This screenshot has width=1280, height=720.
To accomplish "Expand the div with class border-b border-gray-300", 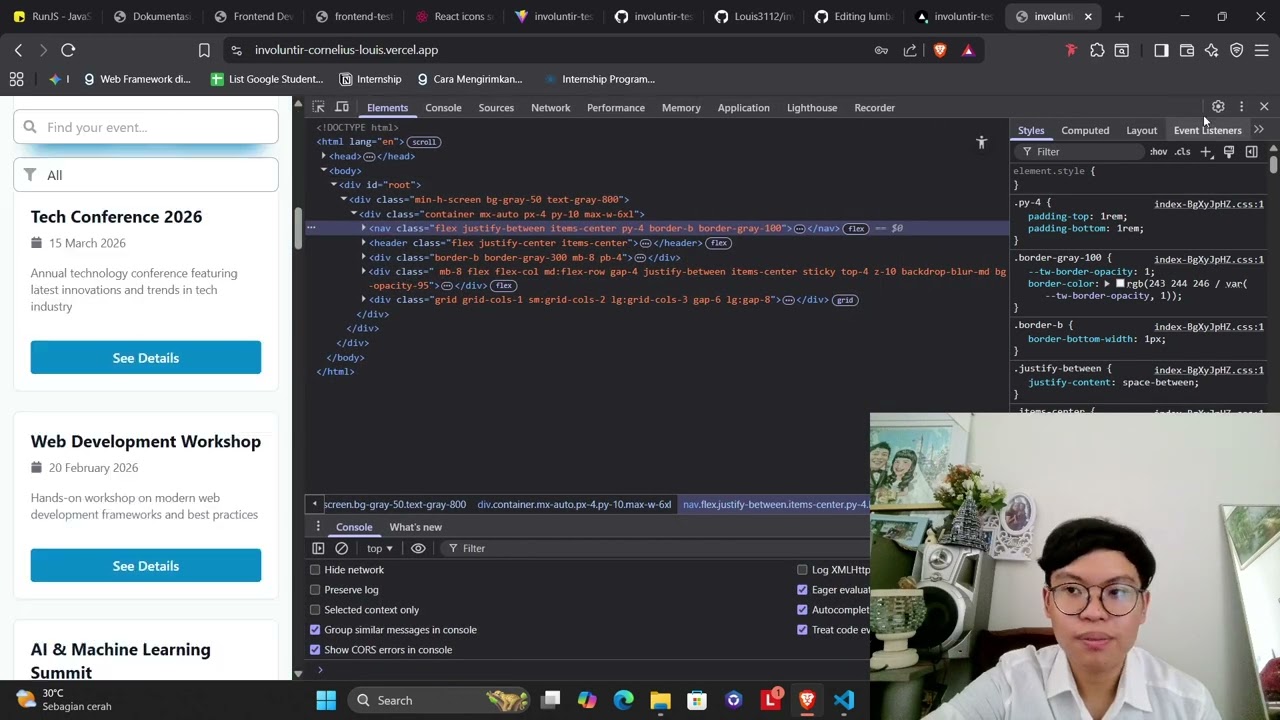I will 364,257.
